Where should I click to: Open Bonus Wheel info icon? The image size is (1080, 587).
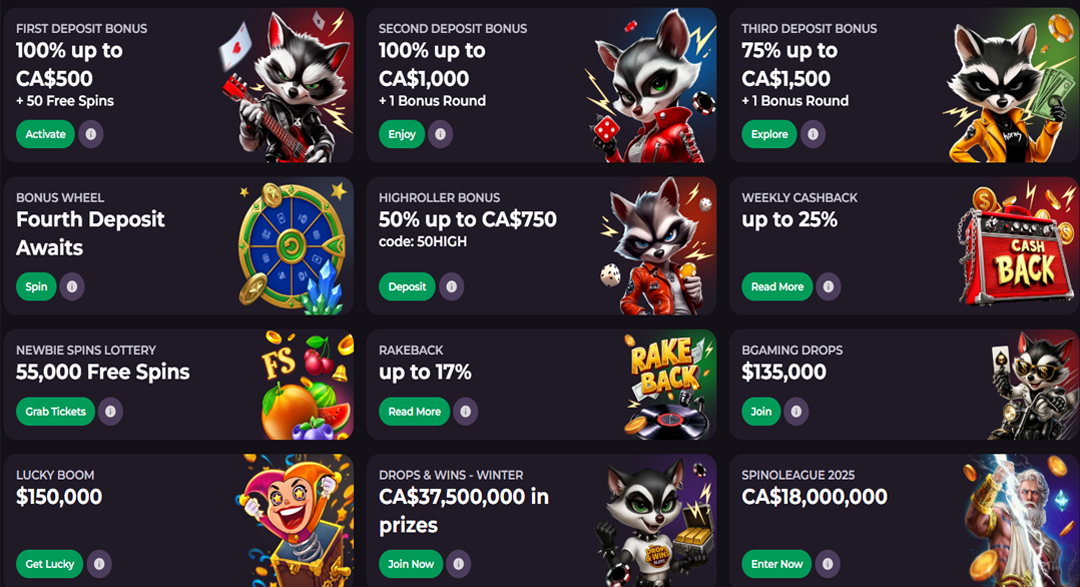(x=72, y=287)
